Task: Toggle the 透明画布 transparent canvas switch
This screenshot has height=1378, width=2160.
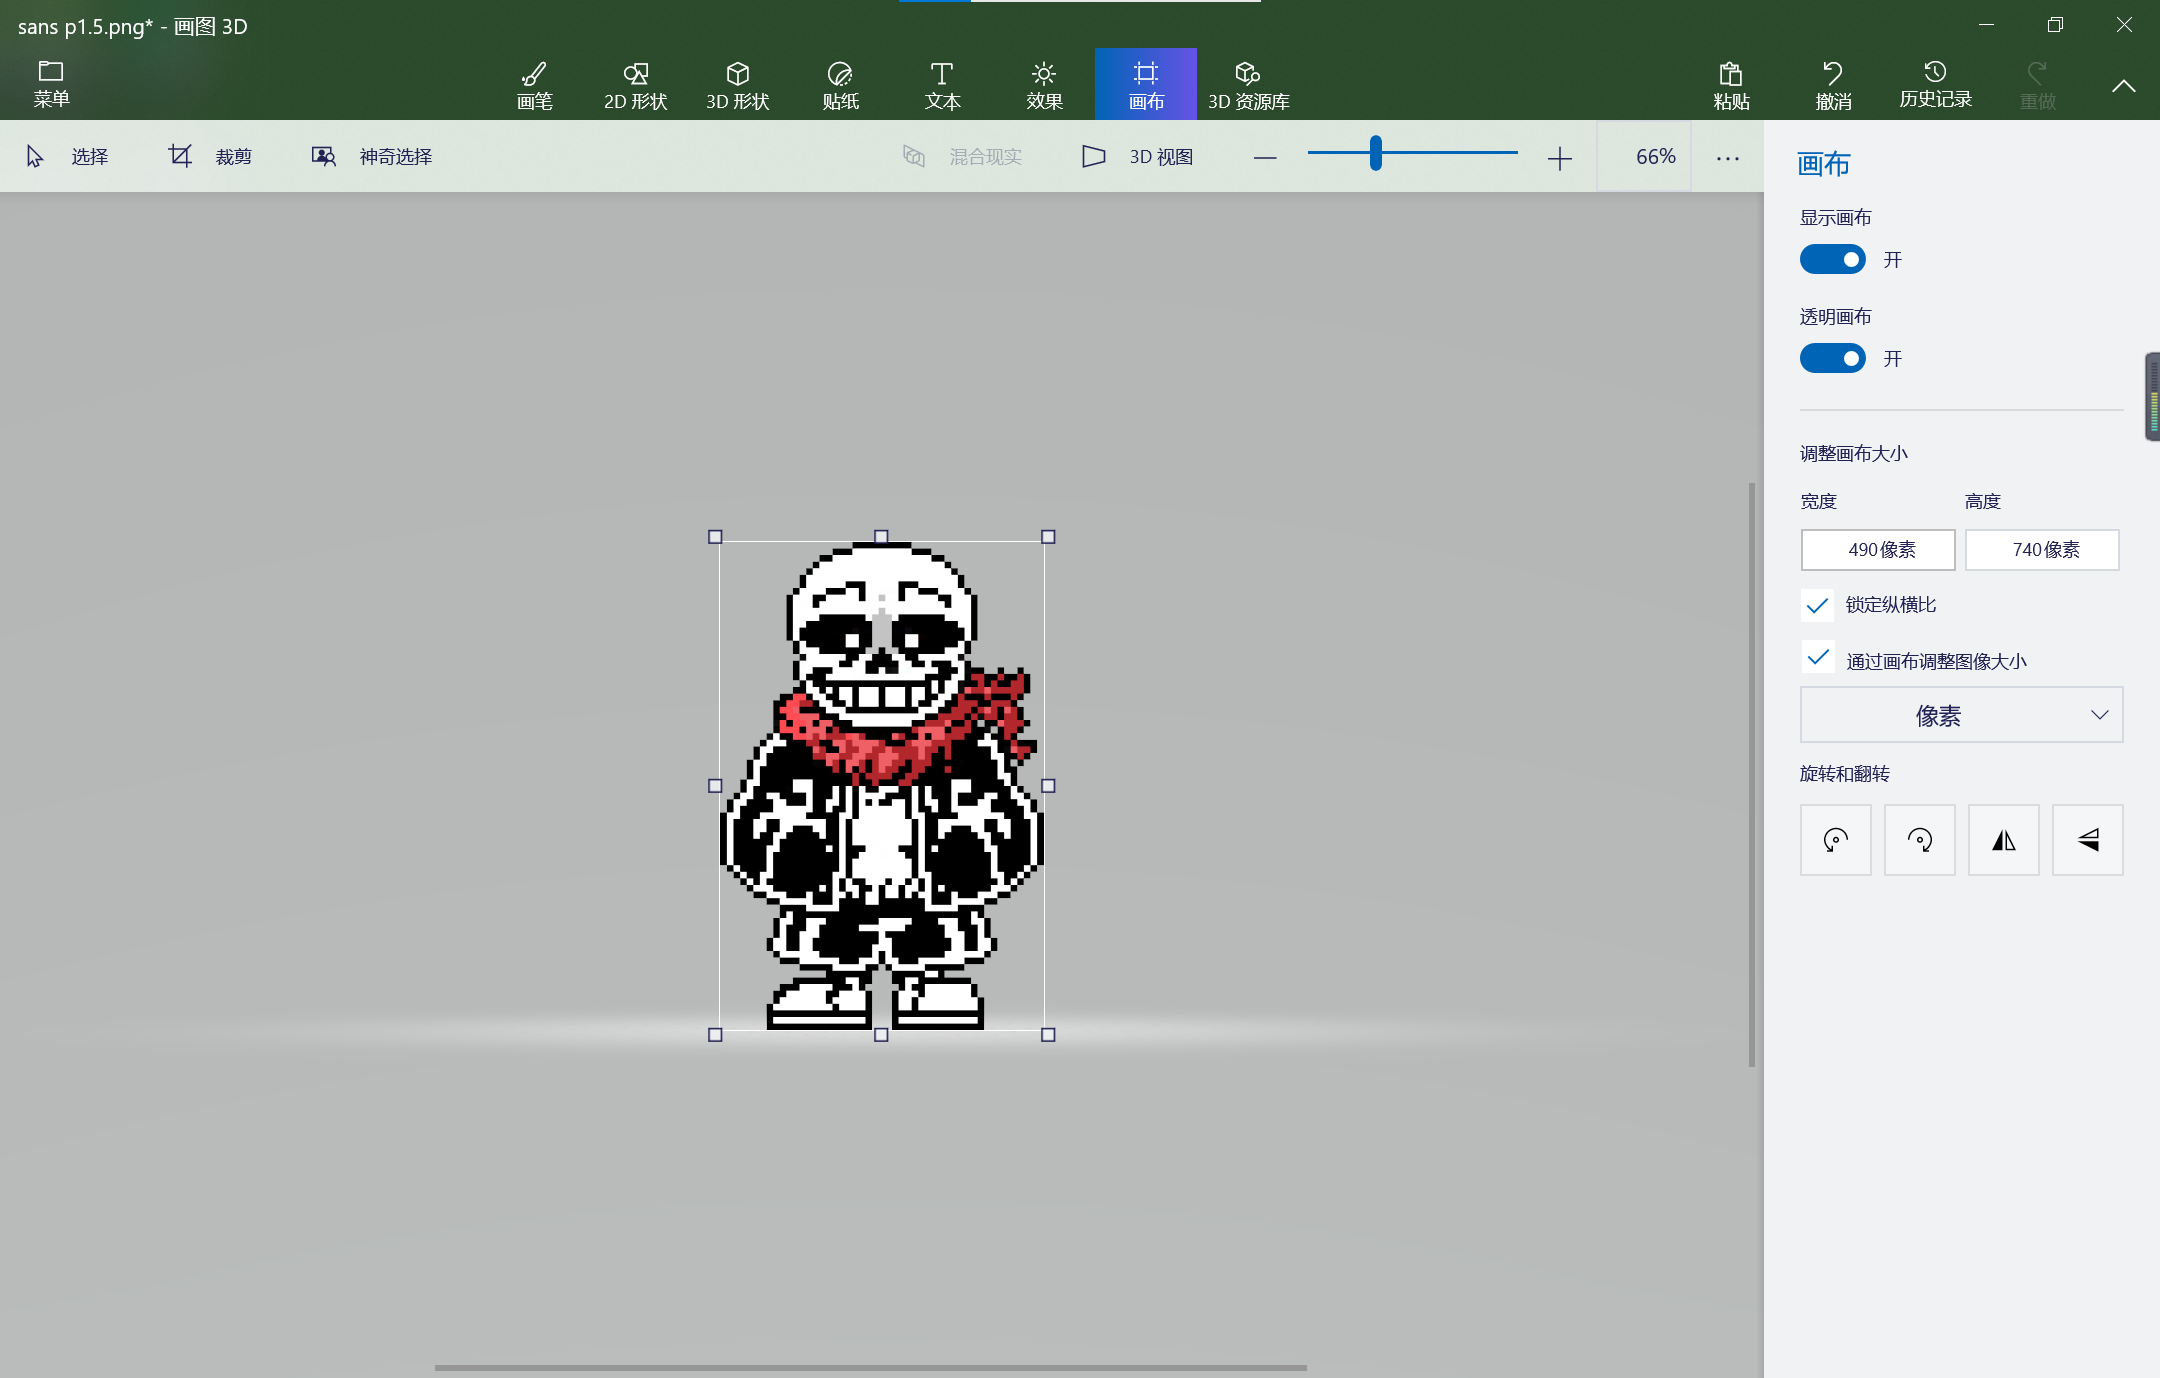Action: point(1833,358)
